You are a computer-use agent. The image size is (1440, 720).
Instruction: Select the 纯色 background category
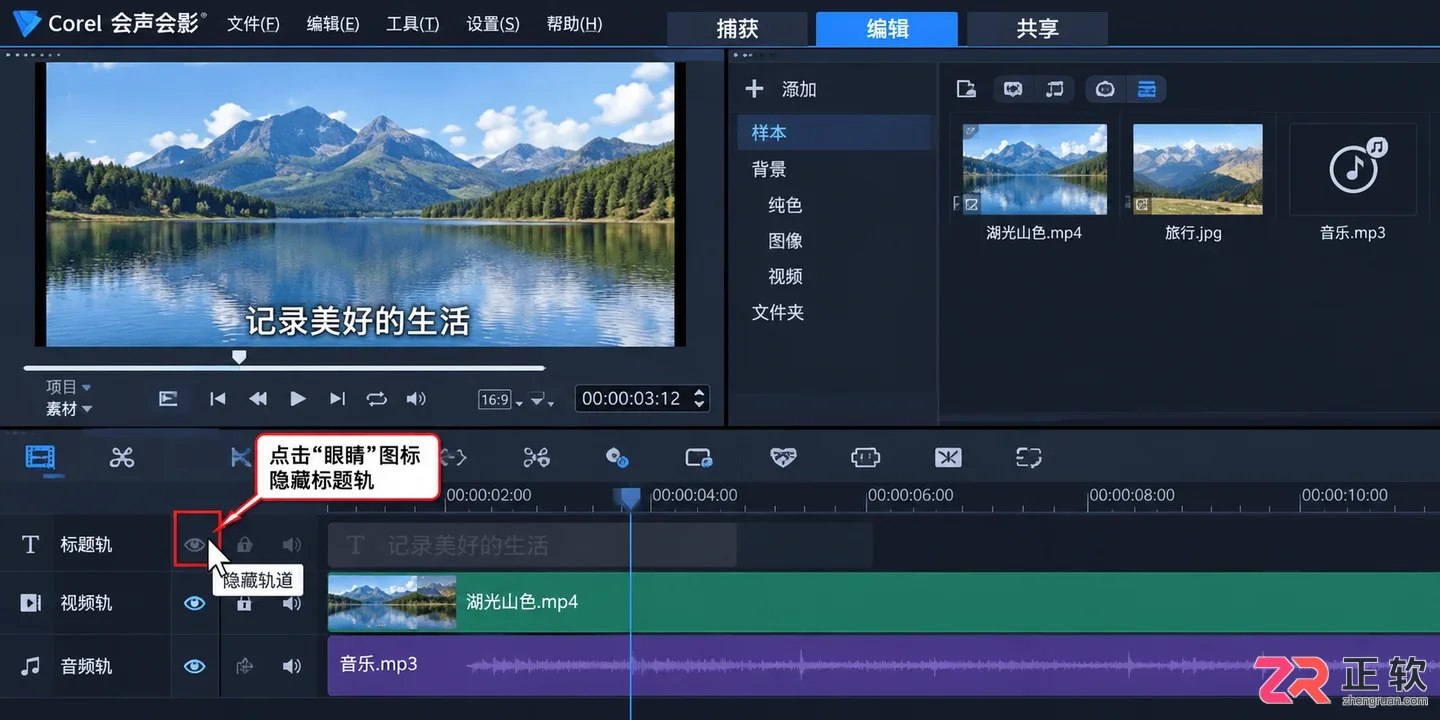click(785, 205)
